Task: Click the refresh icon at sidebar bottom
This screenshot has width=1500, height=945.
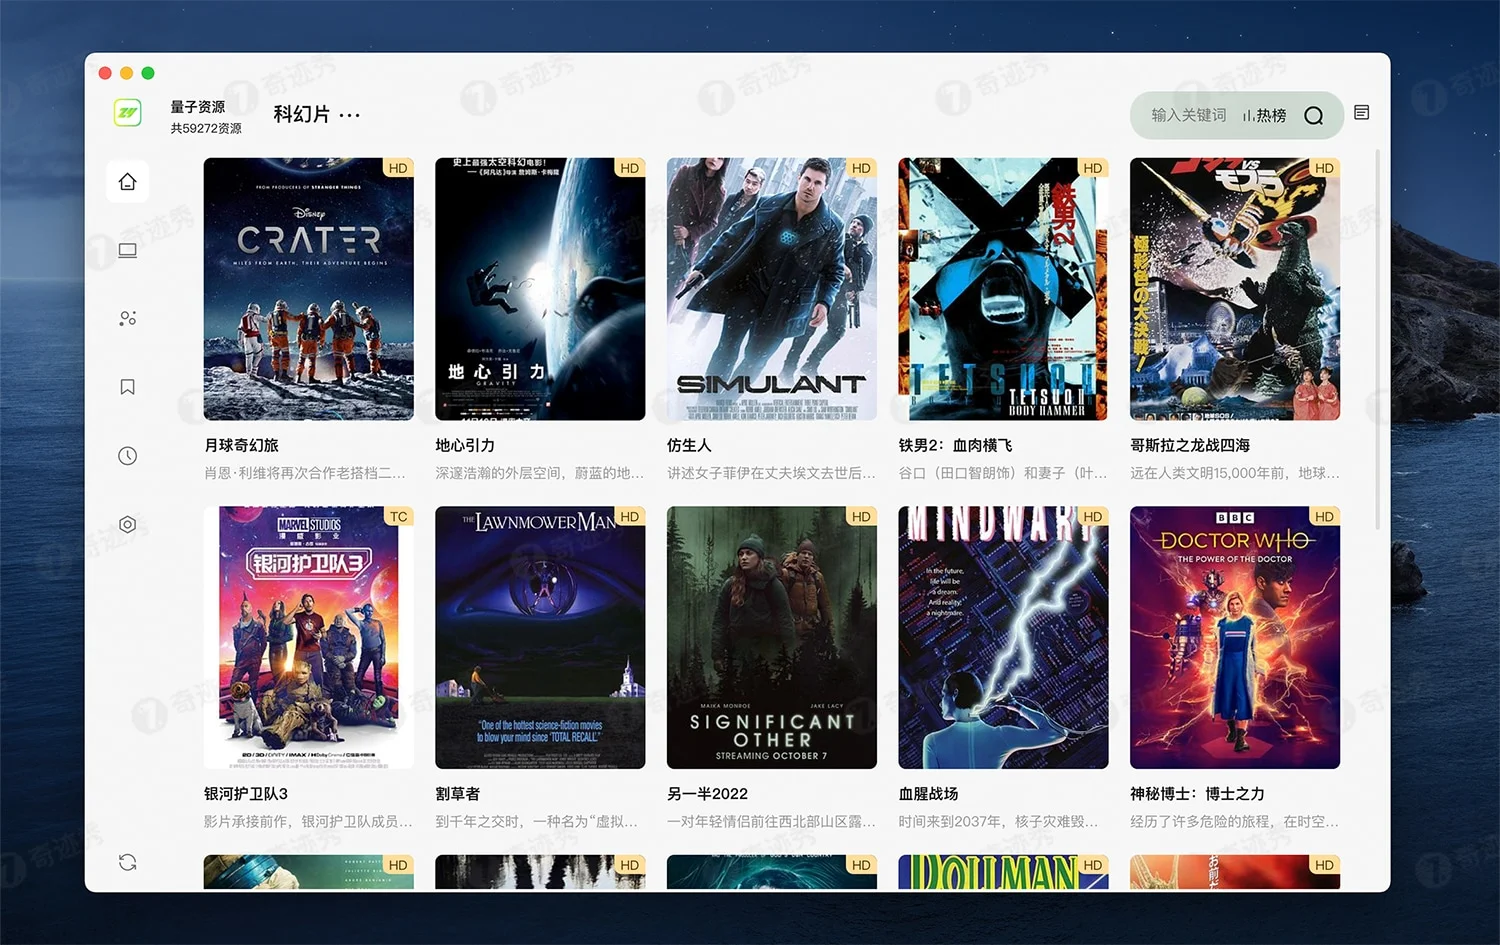Action: coord(127,862)
